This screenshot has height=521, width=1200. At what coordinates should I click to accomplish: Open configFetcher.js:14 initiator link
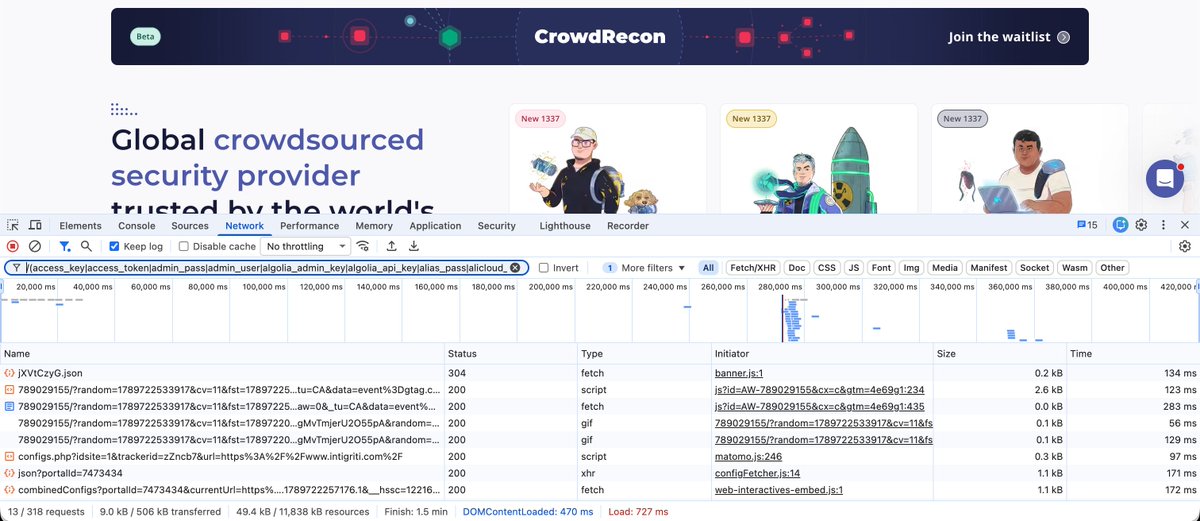pyautogui.click(x=757, y=473)
